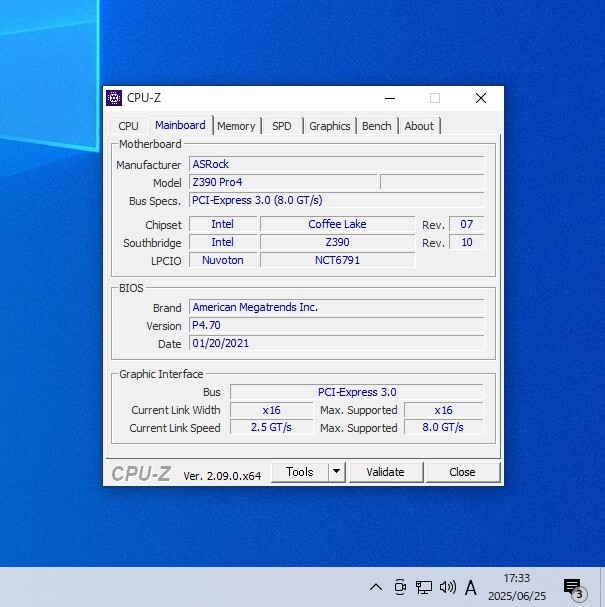Open the Action Center notification icon
This screenshot has width=605, height=607.
[574, 588]
